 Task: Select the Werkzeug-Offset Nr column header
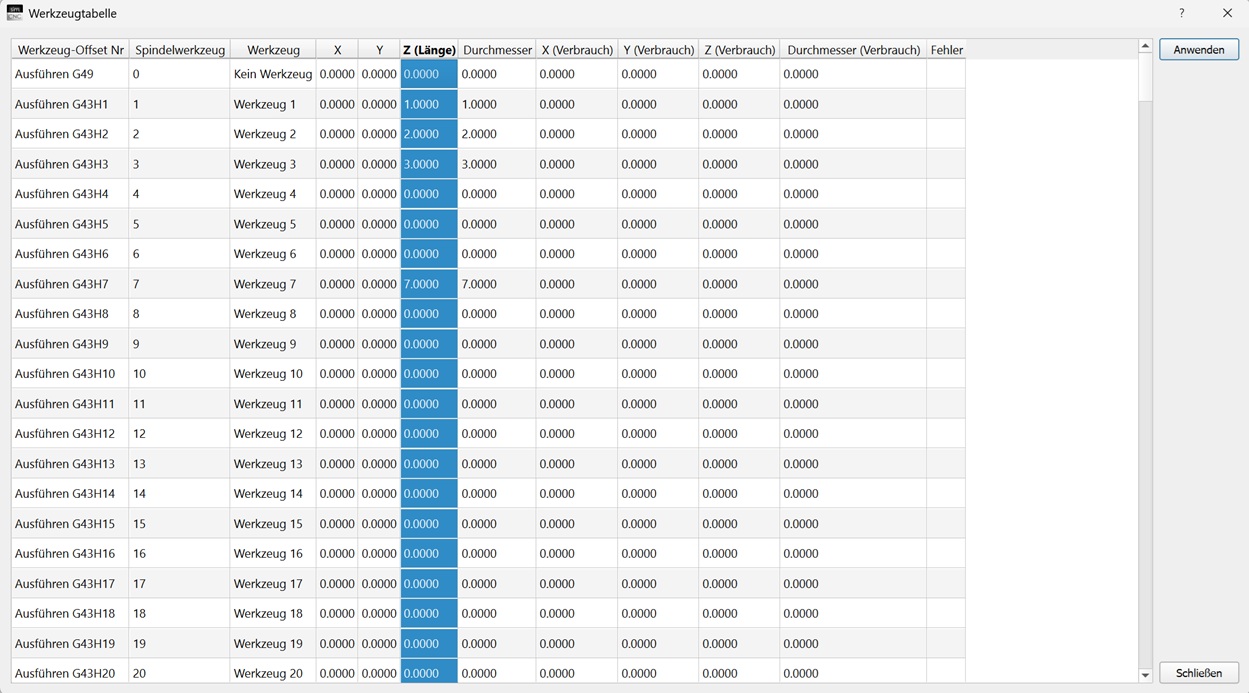[71, 49]
